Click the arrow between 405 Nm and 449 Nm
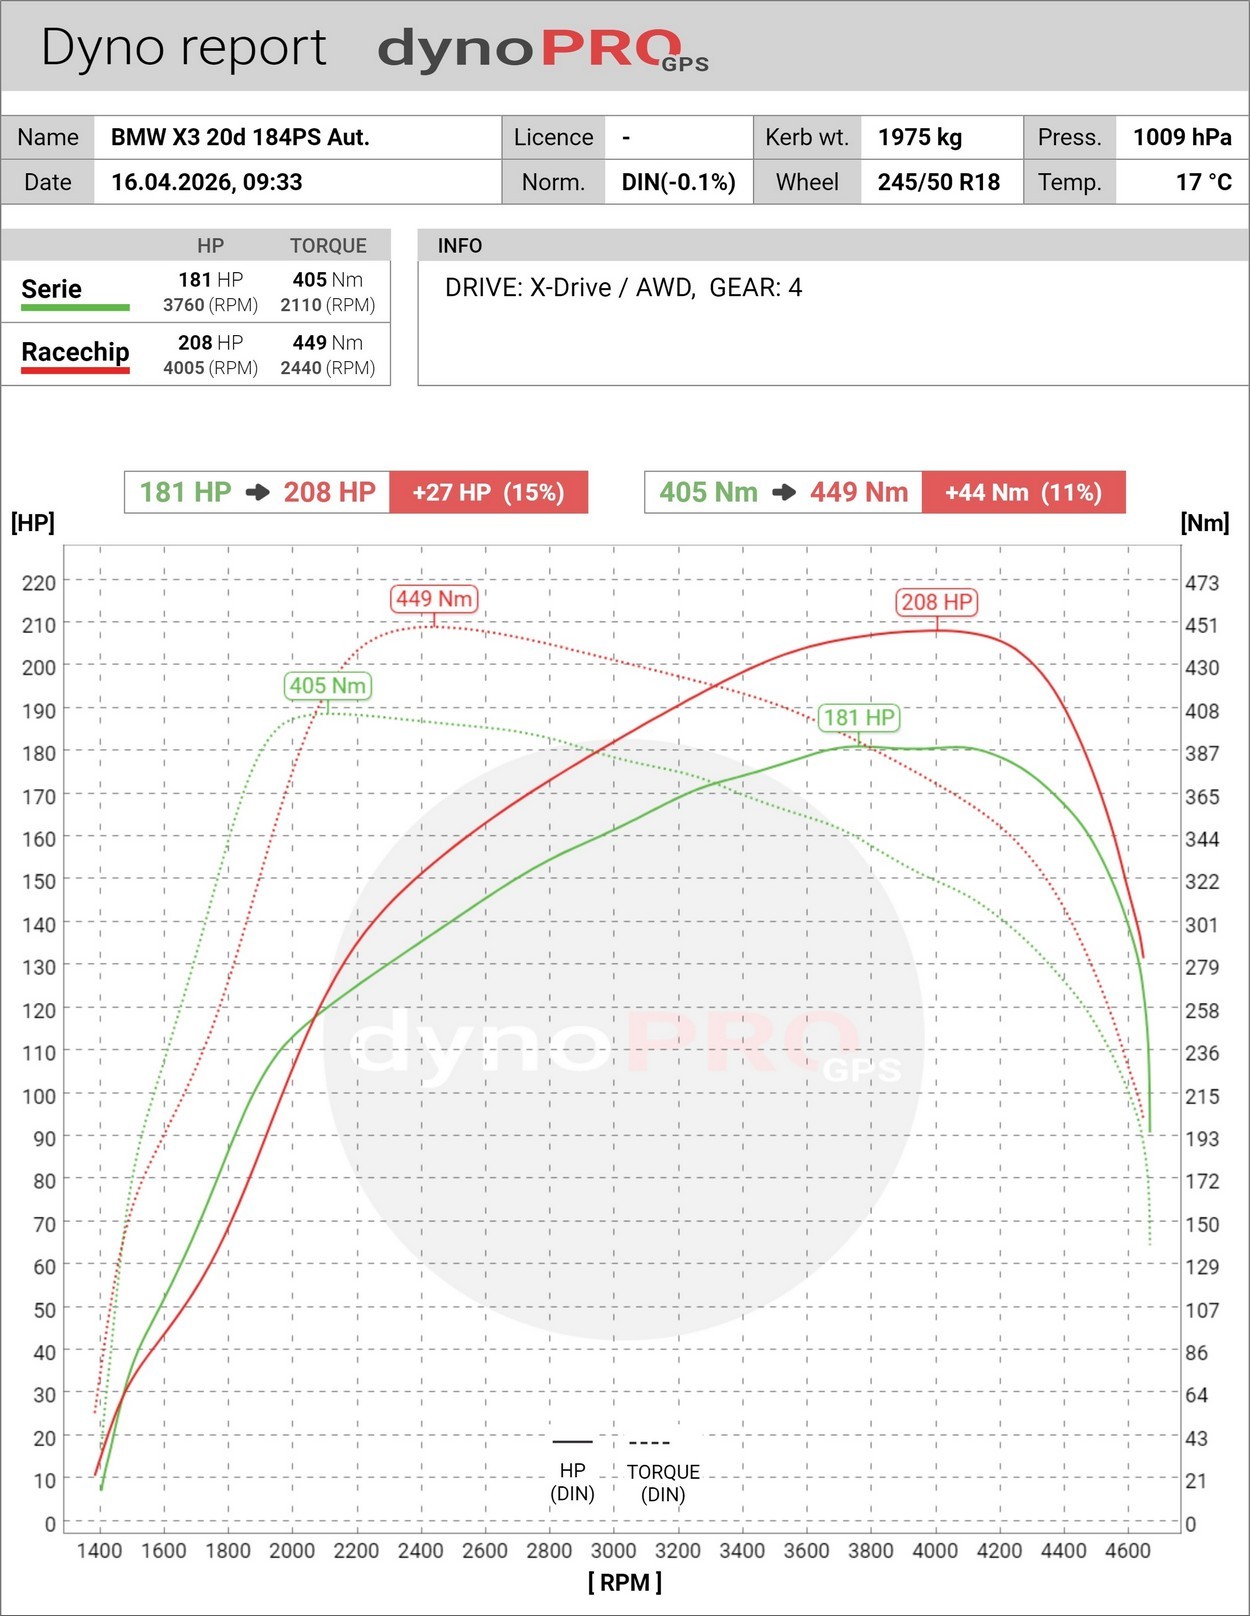This screenshot has width=1250, height=1616. click(x=784, y=492)
